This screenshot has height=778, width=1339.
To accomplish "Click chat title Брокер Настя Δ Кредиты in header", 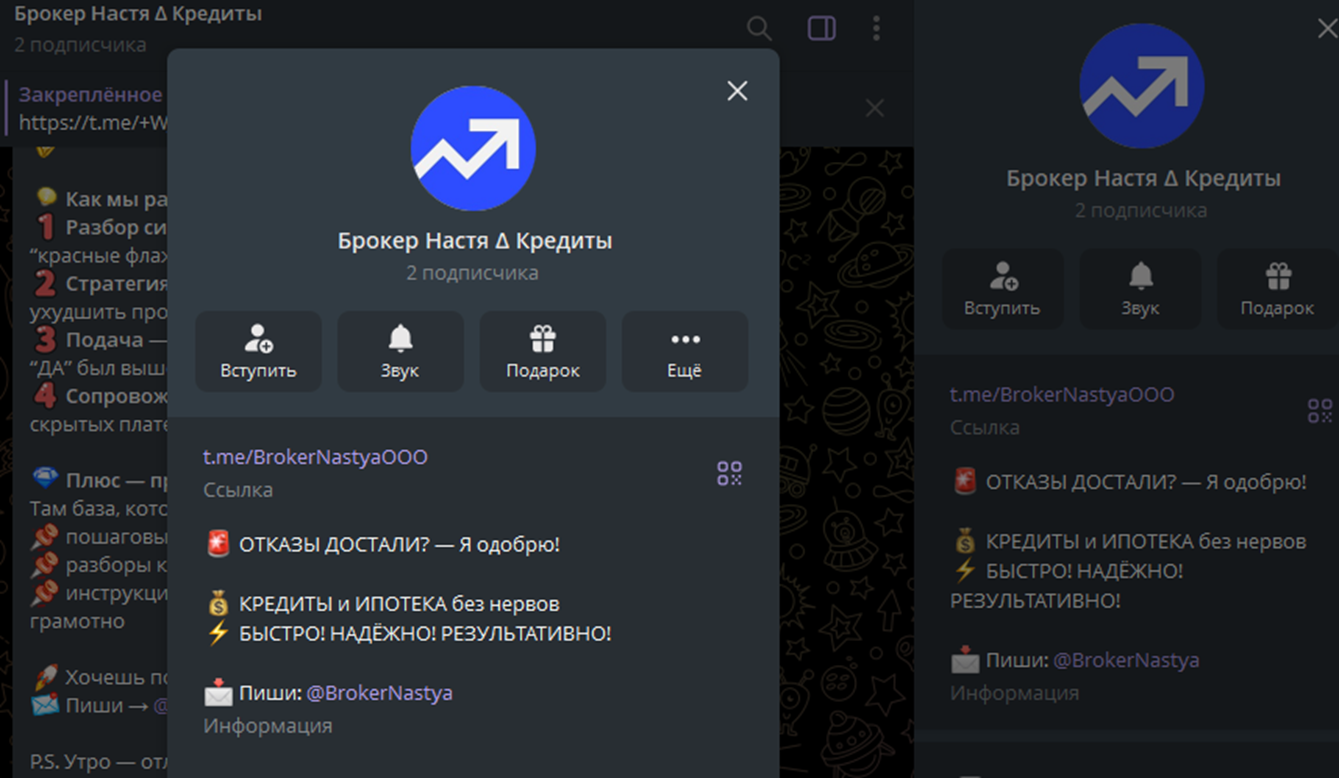I will point(138,15).
